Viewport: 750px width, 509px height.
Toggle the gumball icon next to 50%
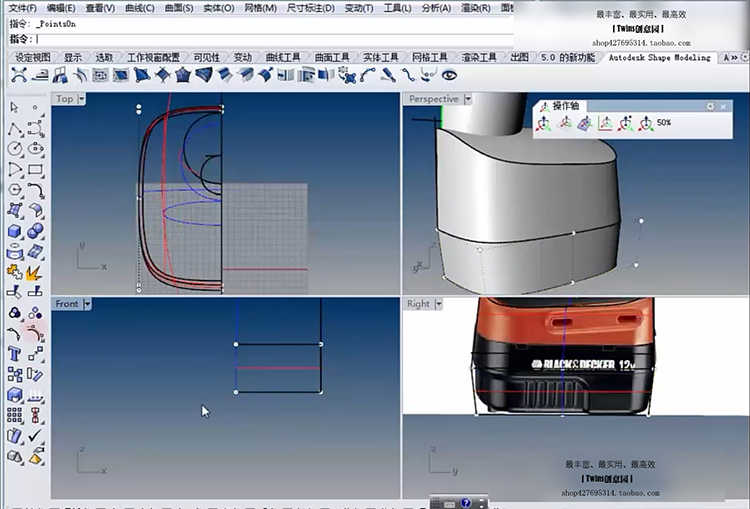point(646,123)
